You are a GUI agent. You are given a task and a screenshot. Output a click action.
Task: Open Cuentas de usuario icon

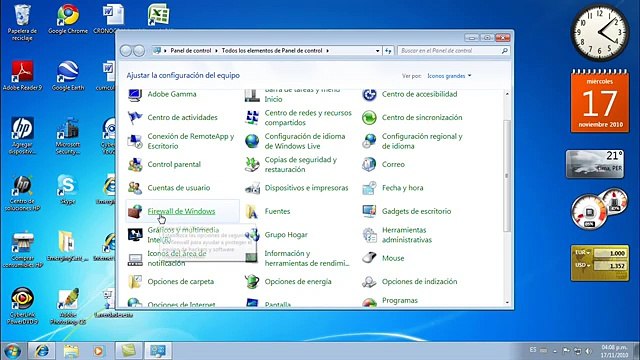[x=135, y=188]
